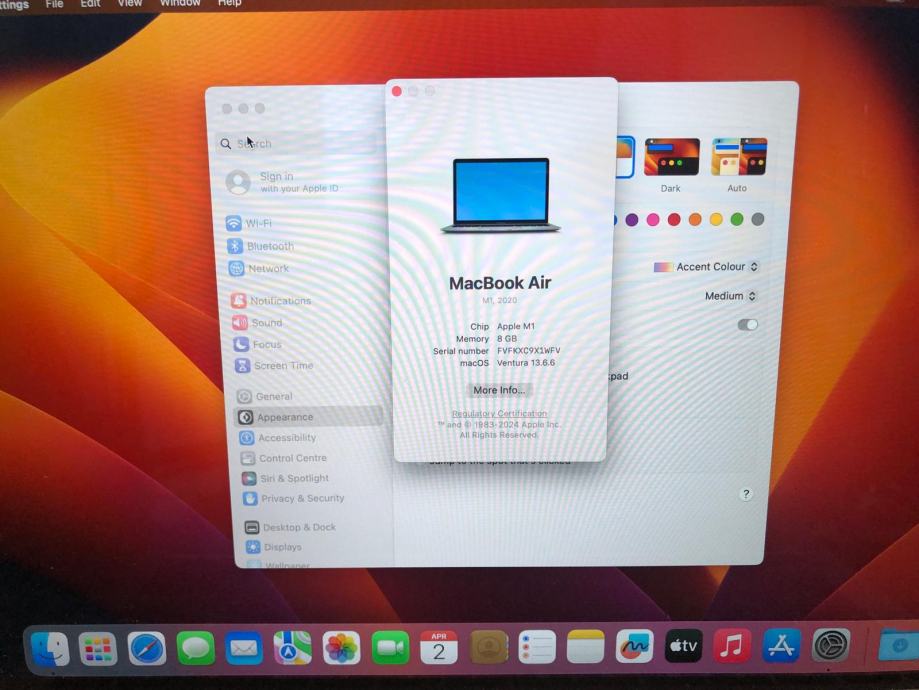The image size is (919, 690).
Task: Open Wi-Fi settings in sidebar
Action: 250,223
